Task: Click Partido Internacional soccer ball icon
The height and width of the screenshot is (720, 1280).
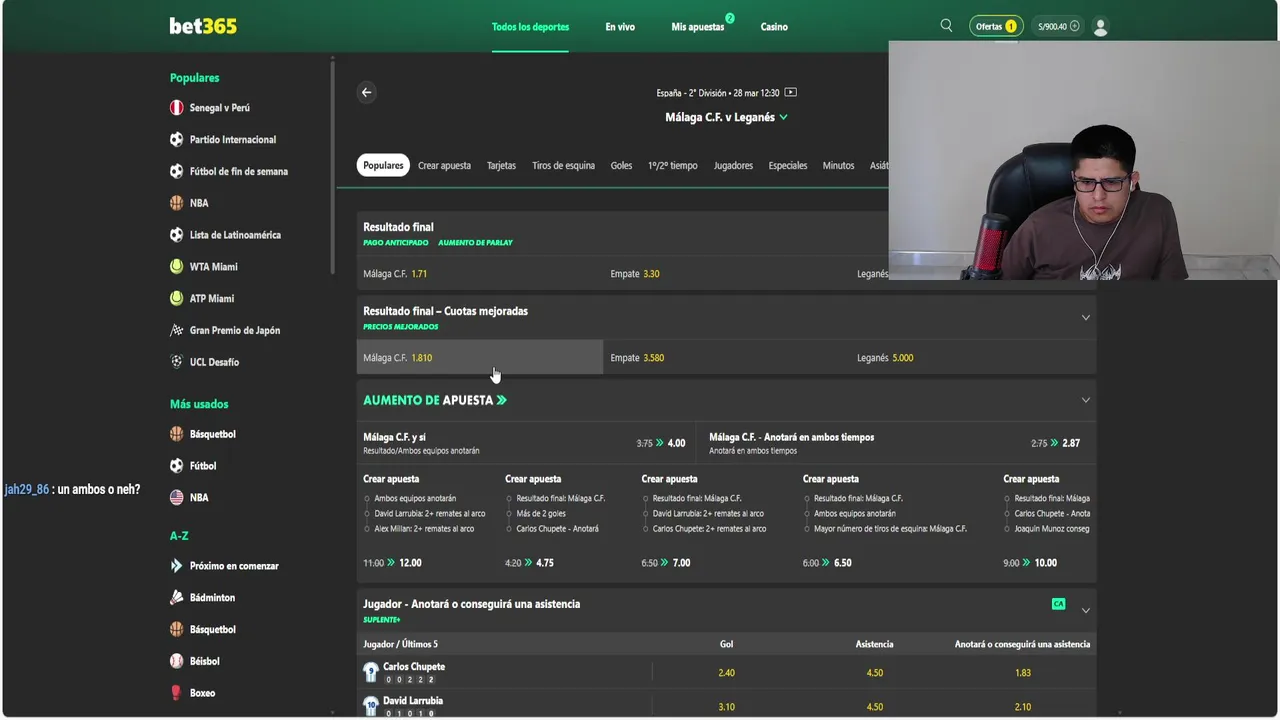Action: pos(176,140)
